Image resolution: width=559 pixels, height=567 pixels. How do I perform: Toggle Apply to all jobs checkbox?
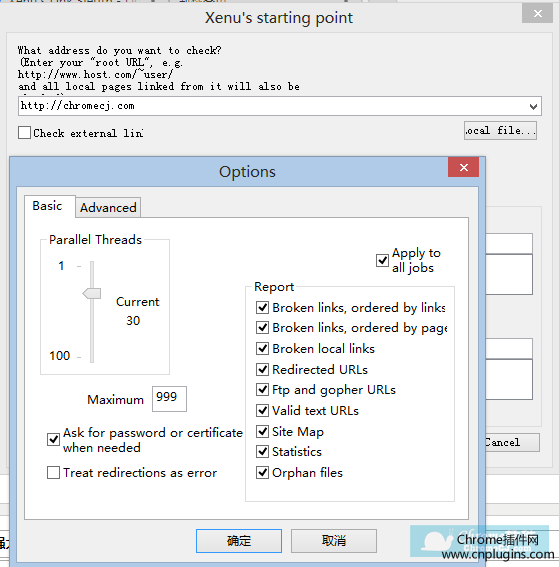pyautogui.click(x=382, y=260)
